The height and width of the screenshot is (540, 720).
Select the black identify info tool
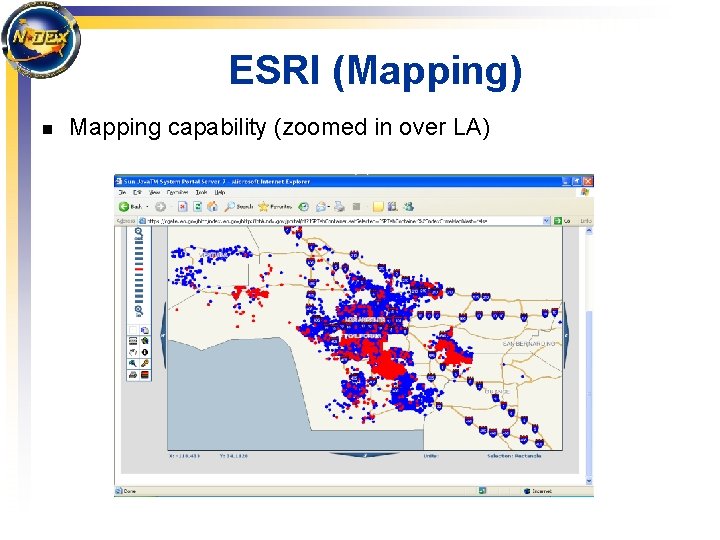pyautogui.click(x=145, y=352)
